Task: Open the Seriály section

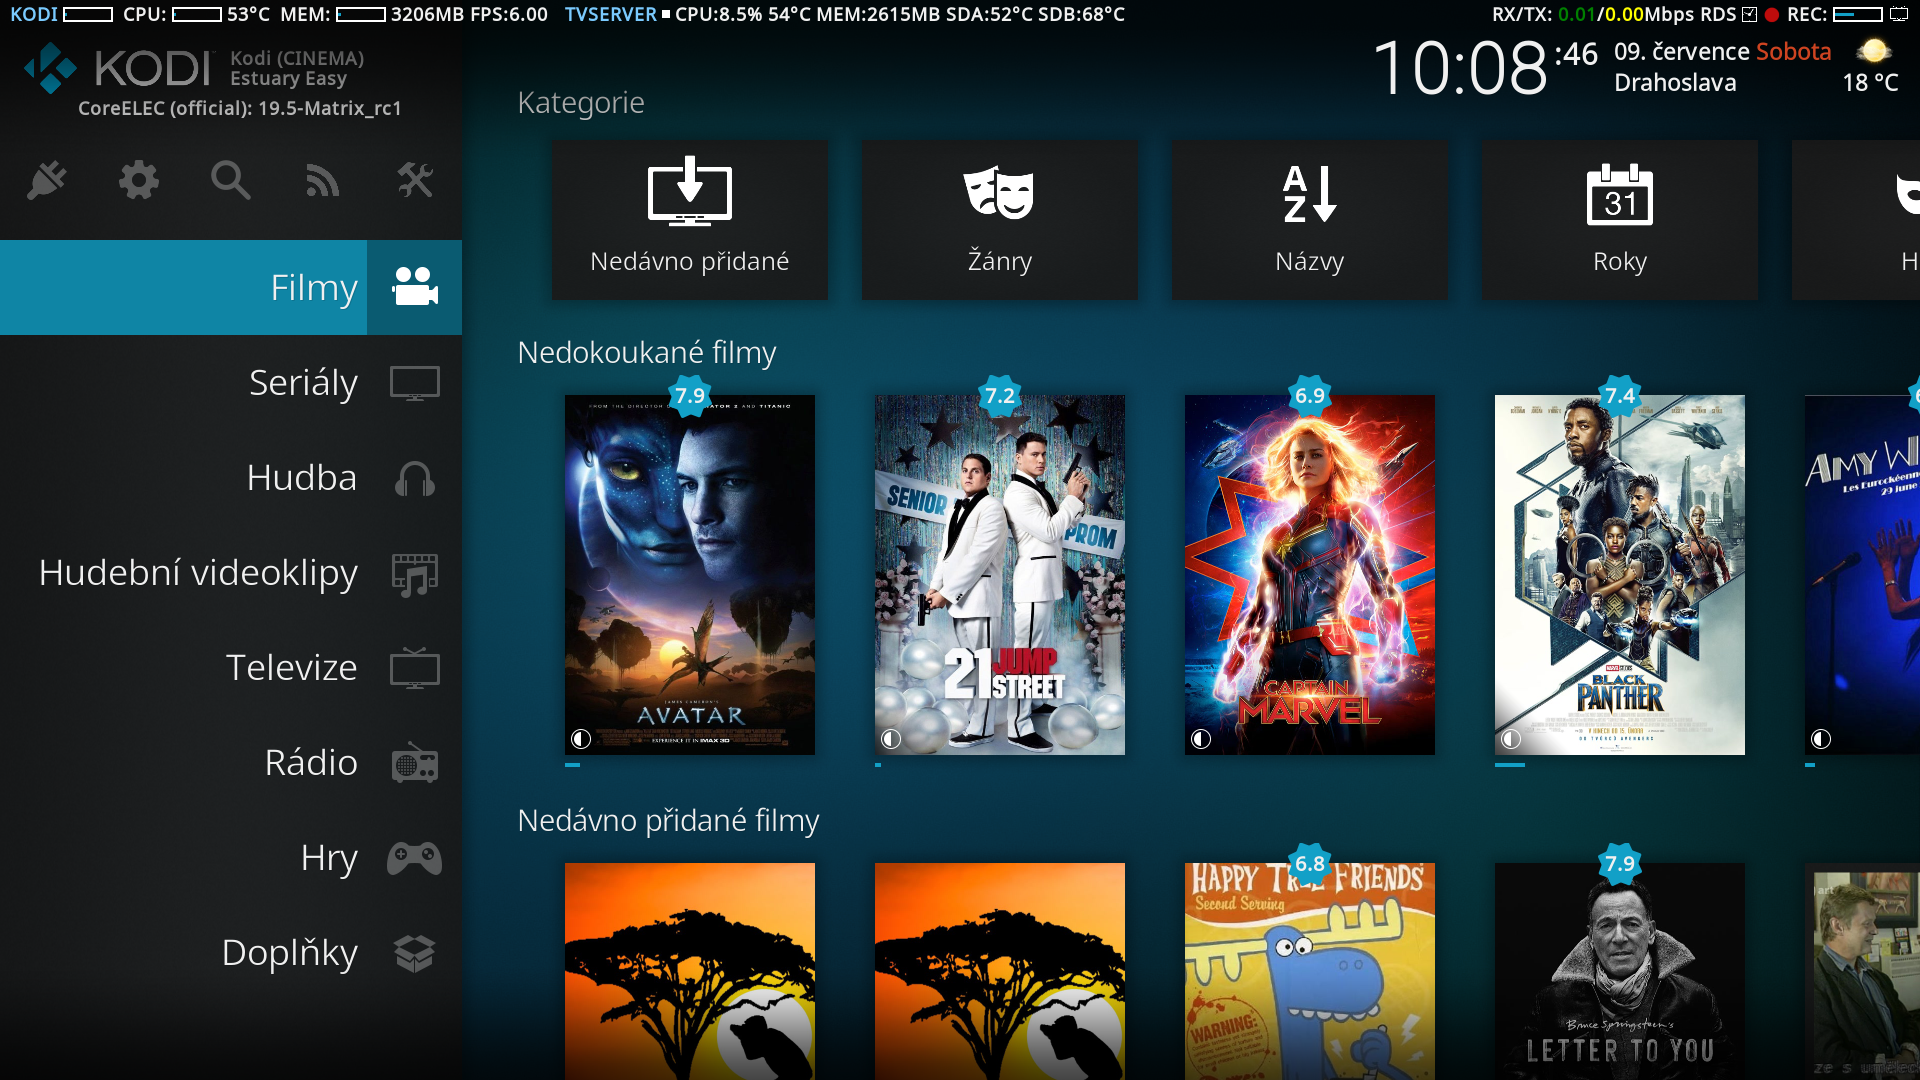Action: click(x=303, y=383)
